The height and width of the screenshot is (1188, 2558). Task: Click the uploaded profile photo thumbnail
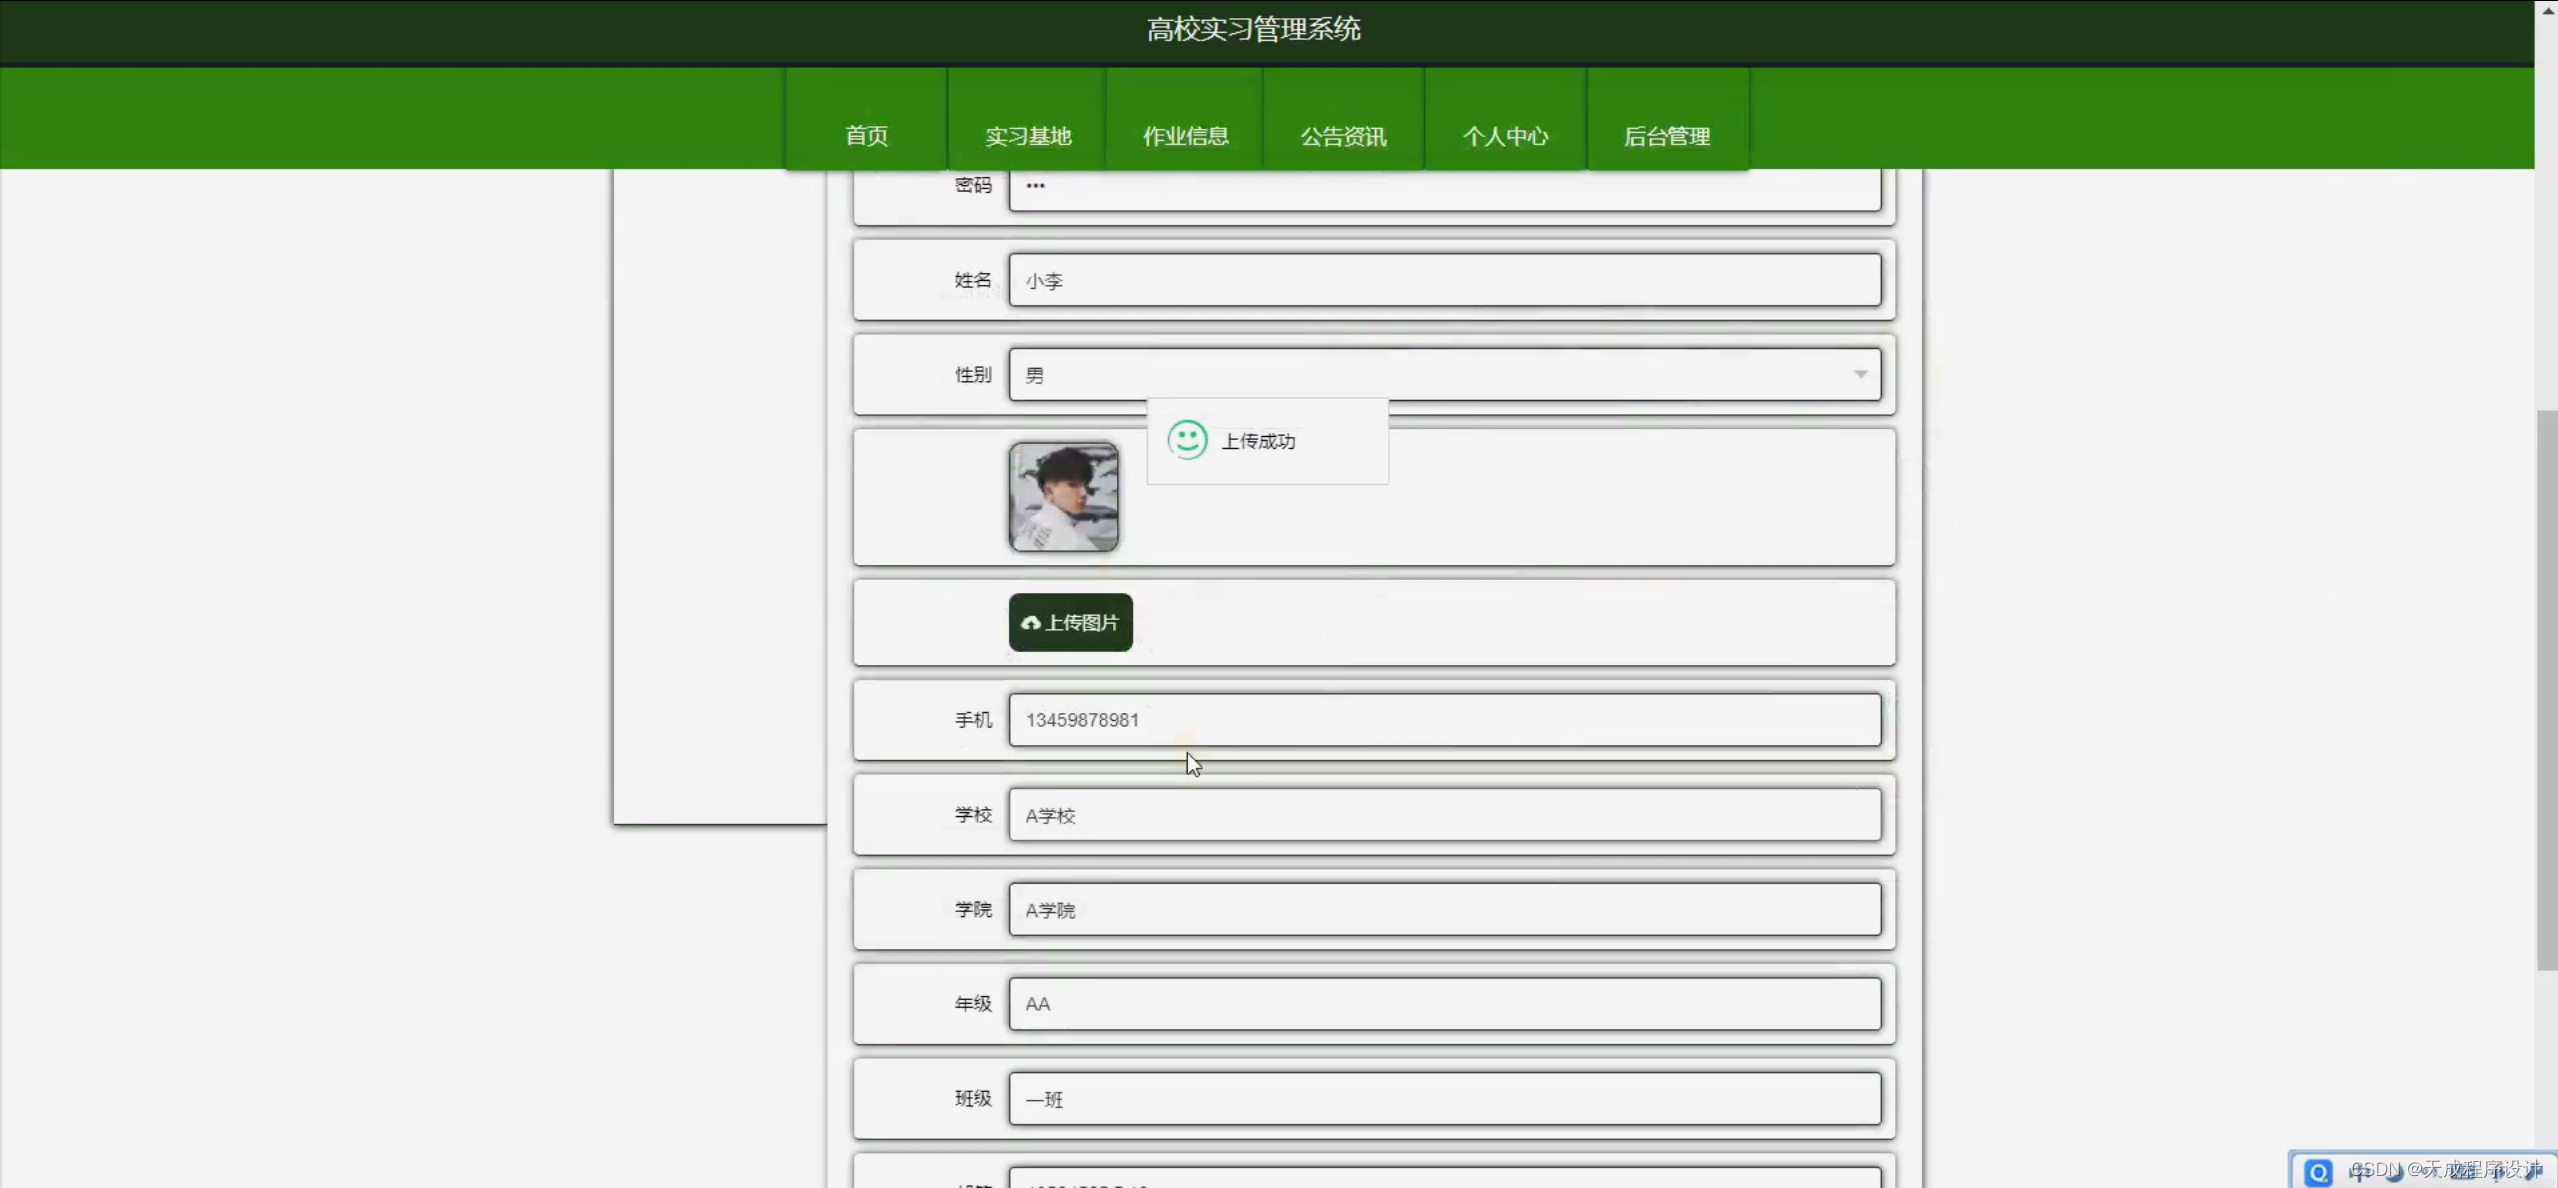1063,497
